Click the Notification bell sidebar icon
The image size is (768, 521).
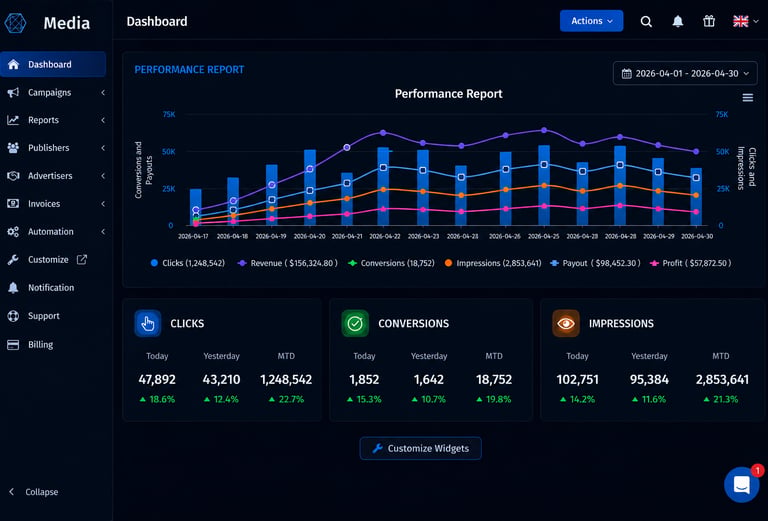tap(13, 287)
